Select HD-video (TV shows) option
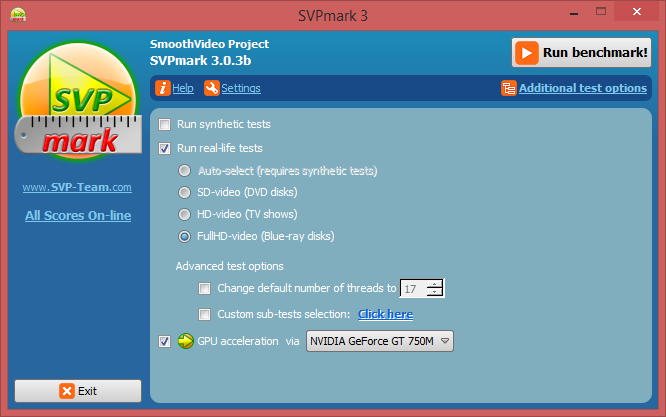Viewport: 666px width, 417px height. (184, 214)
